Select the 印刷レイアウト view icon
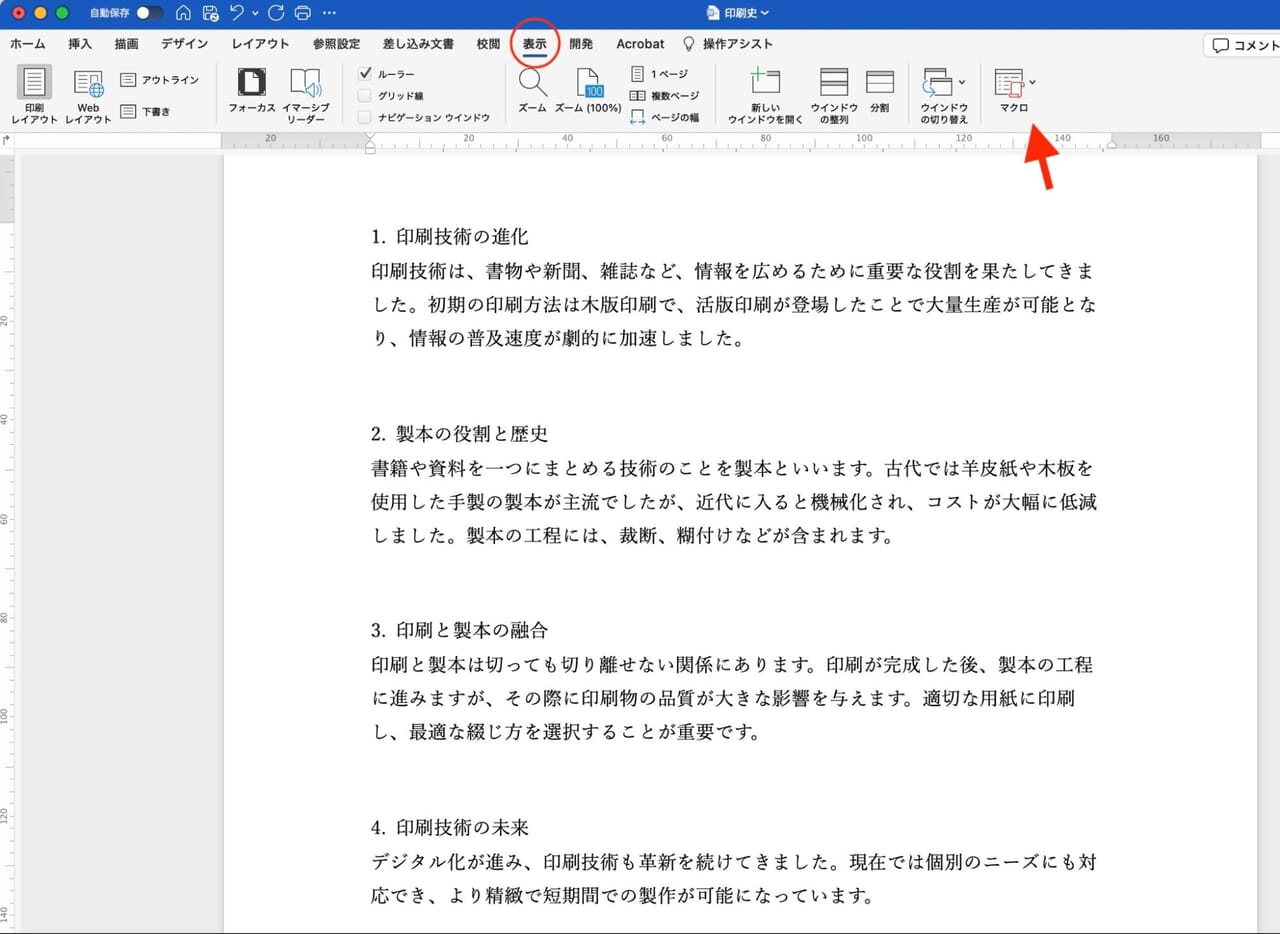The image size is (1280, 934). (34, 82)
